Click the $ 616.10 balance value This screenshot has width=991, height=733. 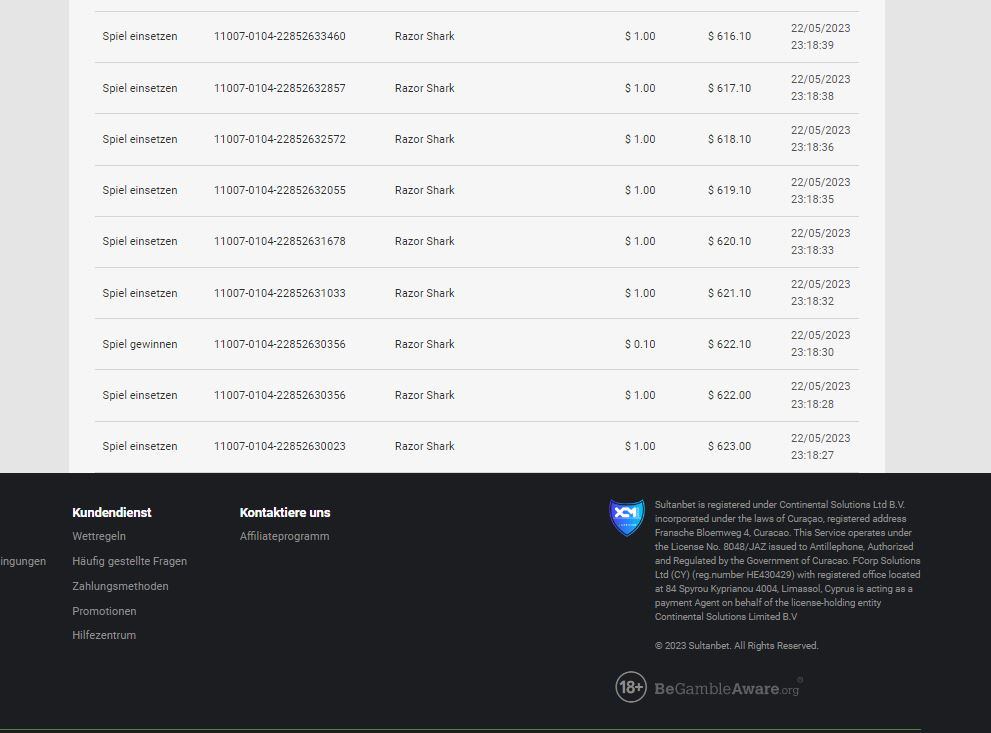[x=729, y=36]
